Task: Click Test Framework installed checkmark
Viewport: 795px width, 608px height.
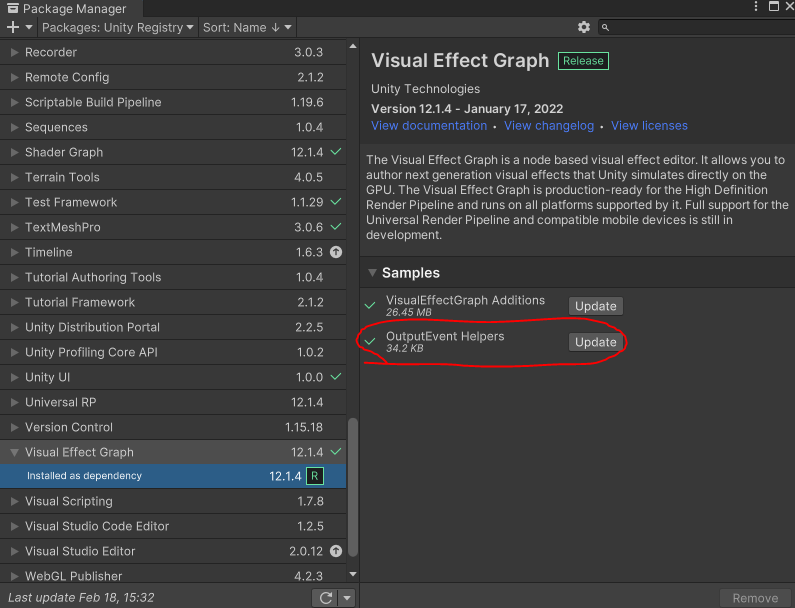Action: coord(336,202)
